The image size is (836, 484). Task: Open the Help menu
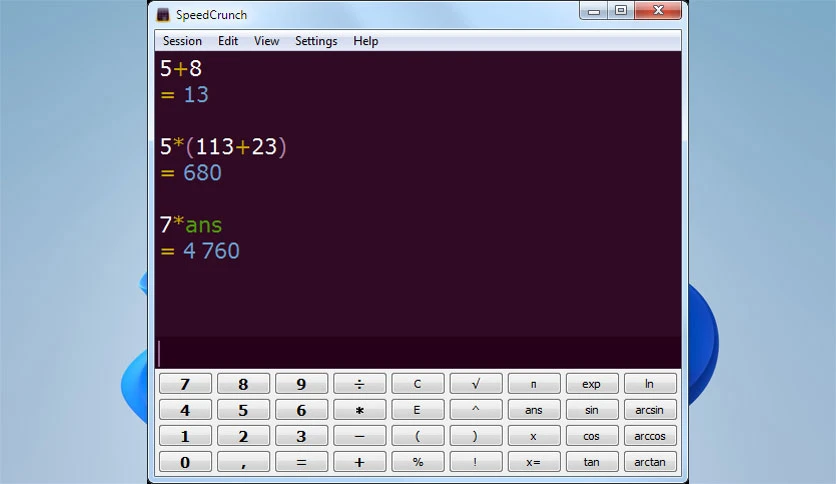tap(366, 41)
